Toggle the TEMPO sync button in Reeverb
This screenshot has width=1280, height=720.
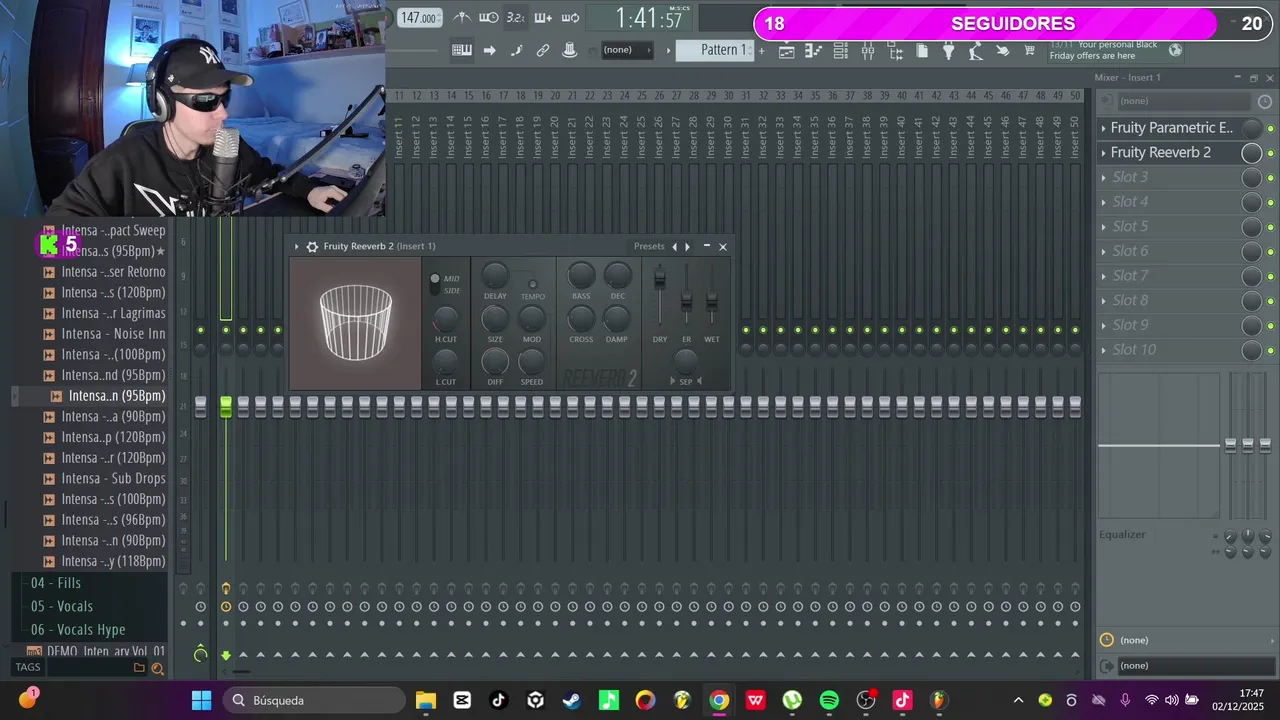[x=532, y=284]
